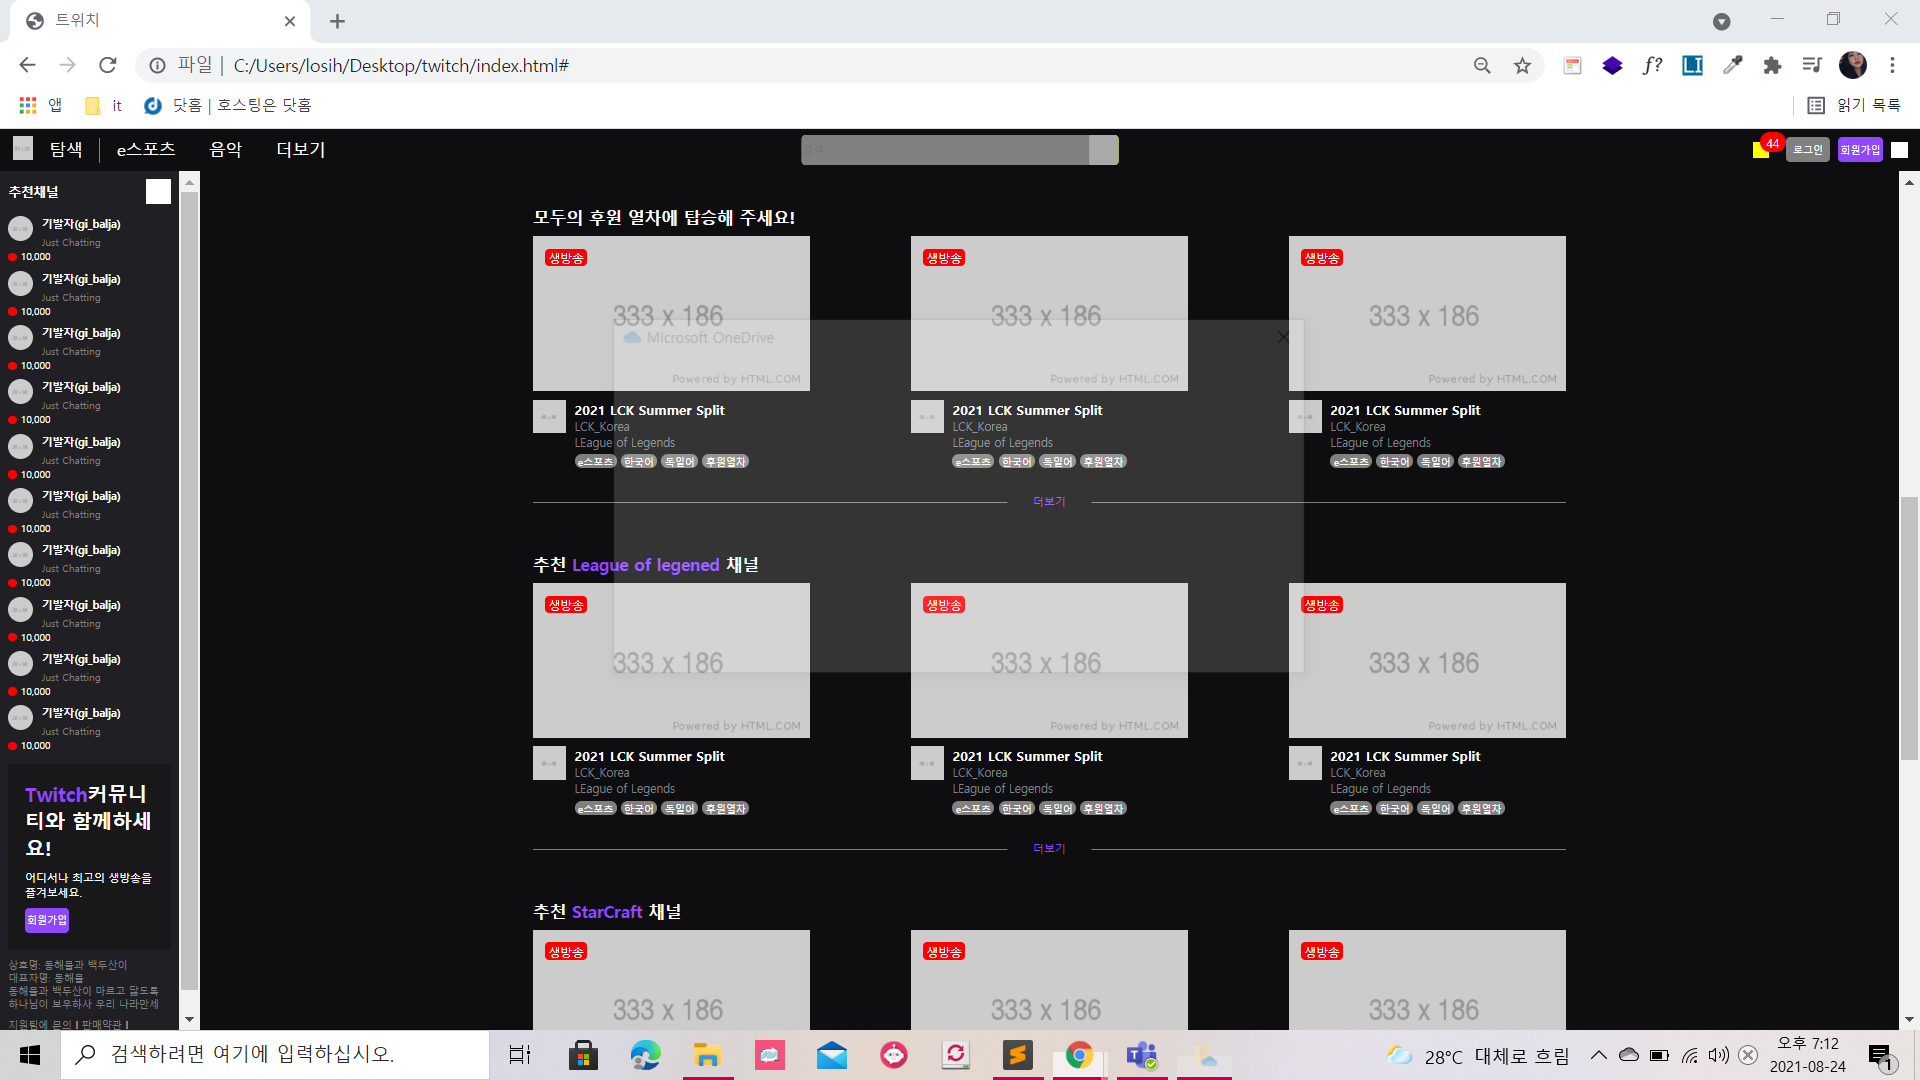This screenshot has height=1080, width=1920.
Task: Open the Chrome extensions puzzle menu
Action: coord(1772,65)
